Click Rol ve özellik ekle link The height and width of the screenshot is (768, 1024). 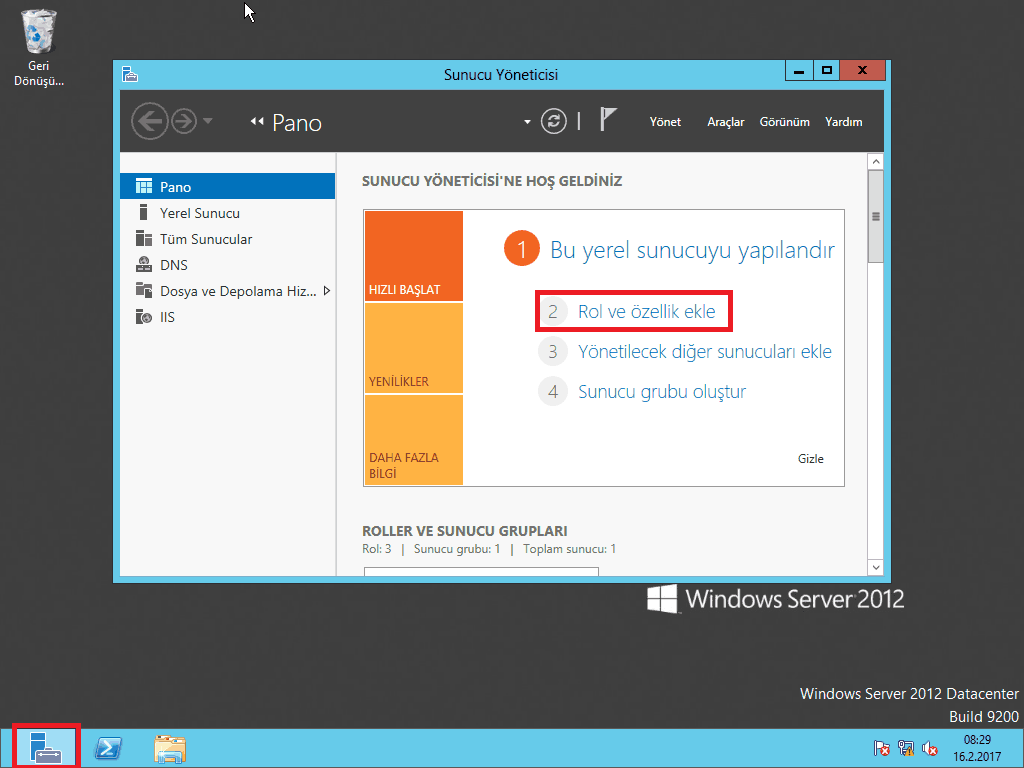tap(646, 311)
